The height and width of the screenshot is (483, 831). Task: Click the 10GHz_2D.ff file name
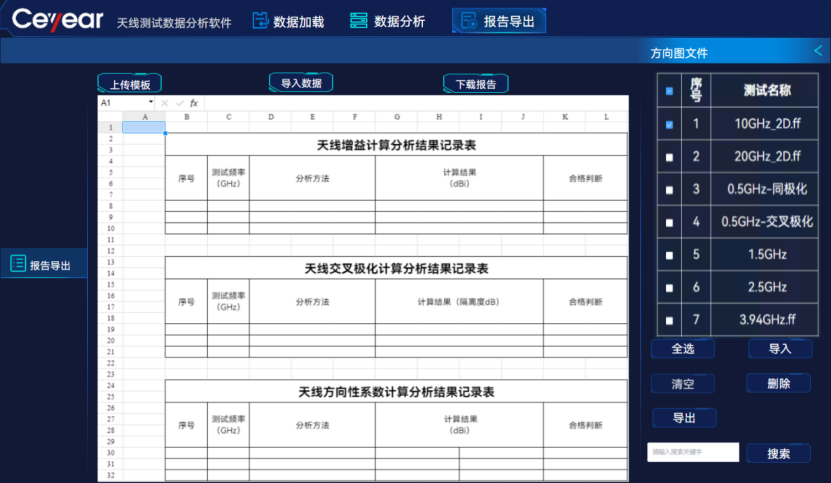click(x=767, y=124)
